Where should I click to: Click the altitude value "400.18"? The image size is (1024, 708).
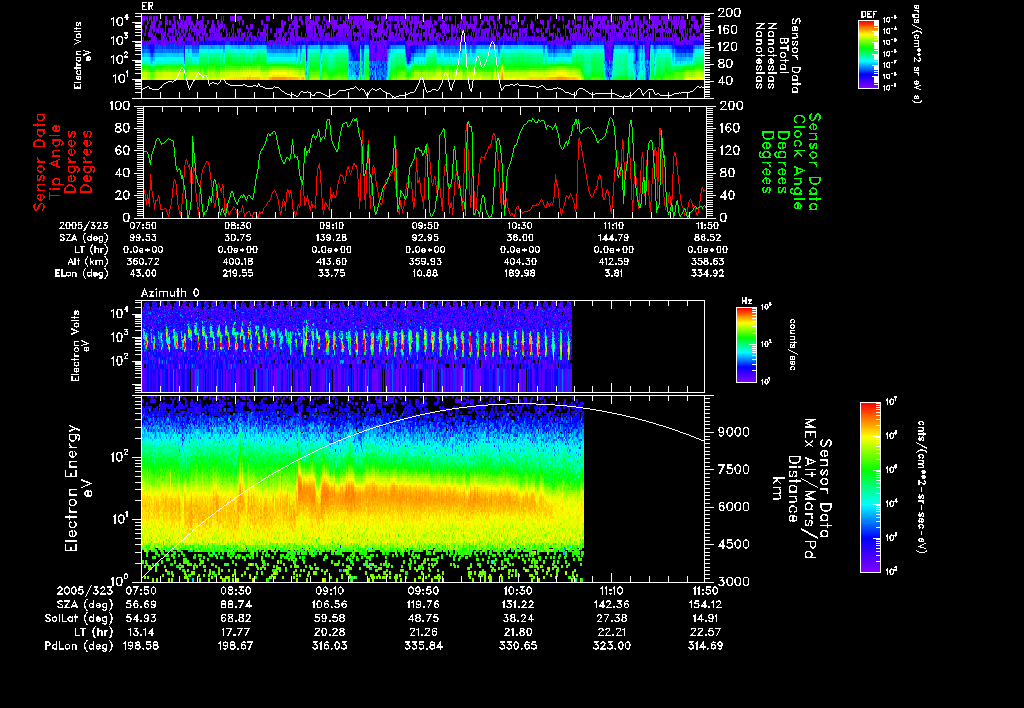pyautogui.click(x=238, y=261)
